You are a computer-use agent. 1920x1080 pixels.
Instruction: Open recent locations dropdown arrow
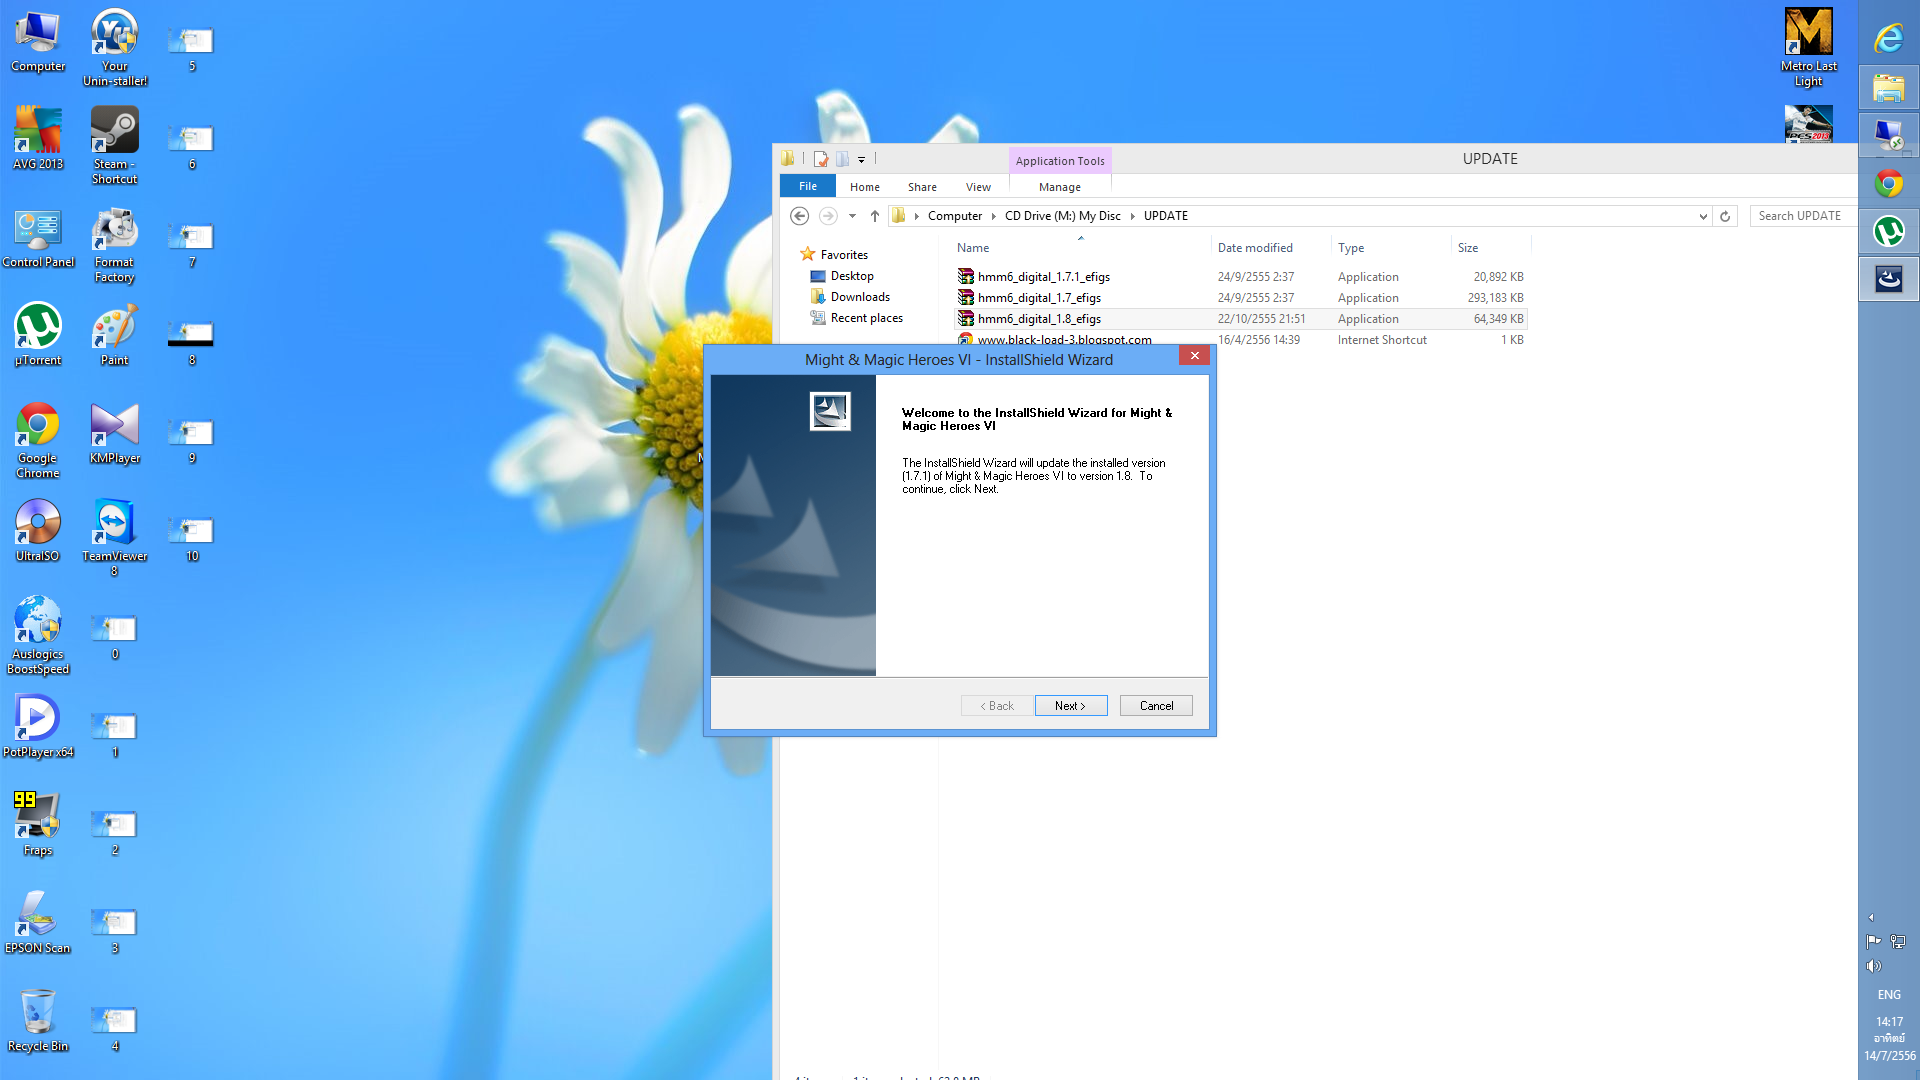(852, 216)
